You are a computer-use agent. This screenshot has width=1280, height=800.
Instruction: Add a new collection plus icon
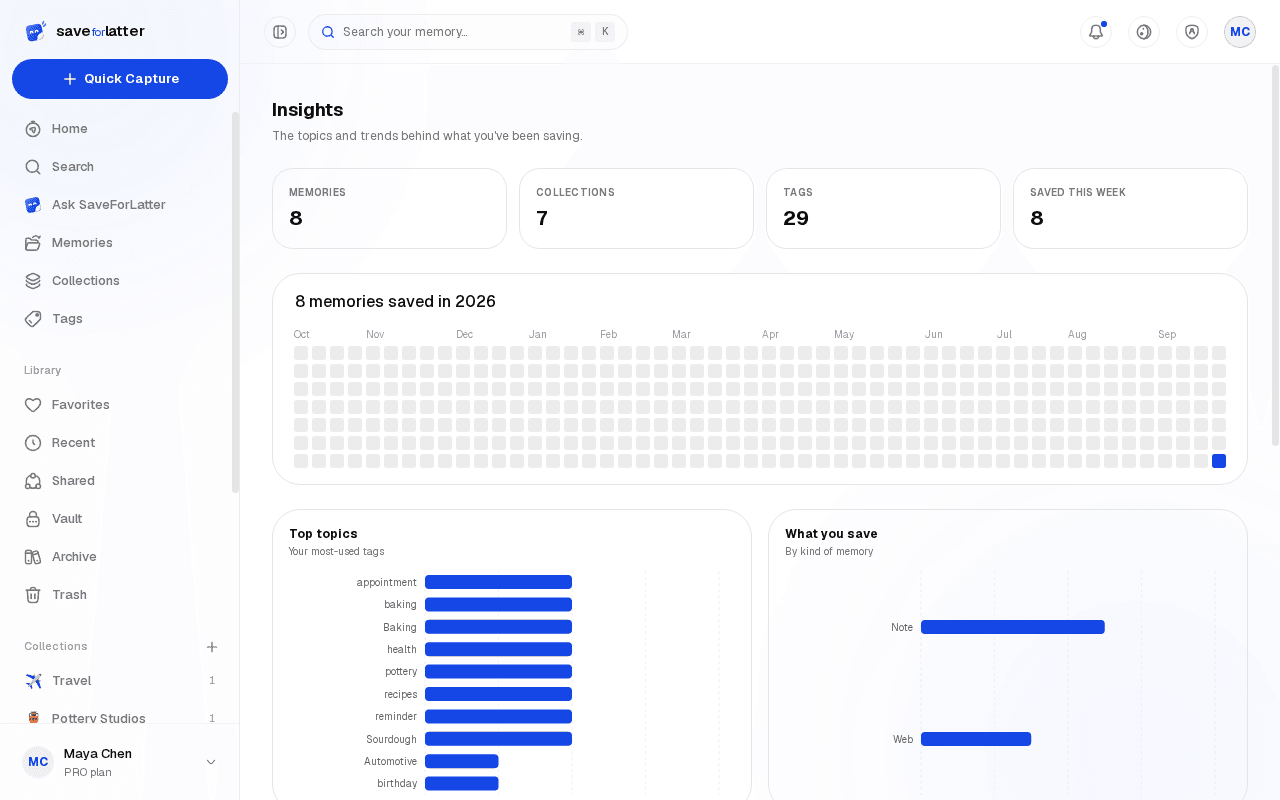(212, 647)
